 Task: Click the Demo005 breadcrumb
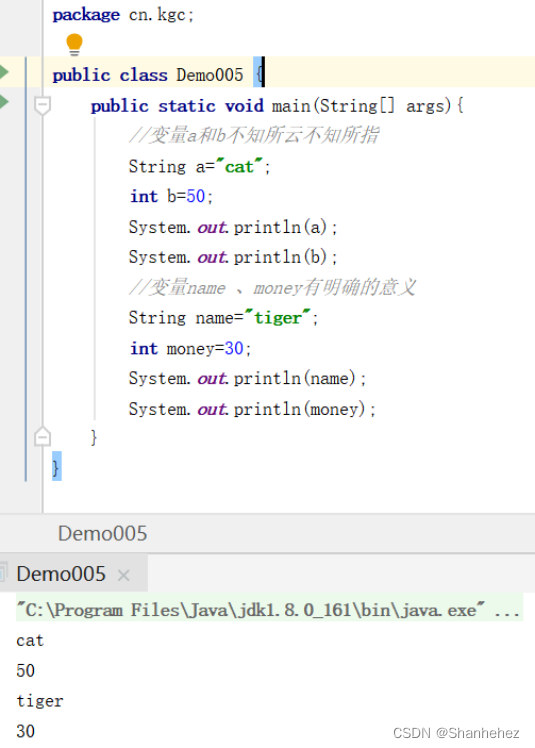pyautogui.click(x=103, y=533)
